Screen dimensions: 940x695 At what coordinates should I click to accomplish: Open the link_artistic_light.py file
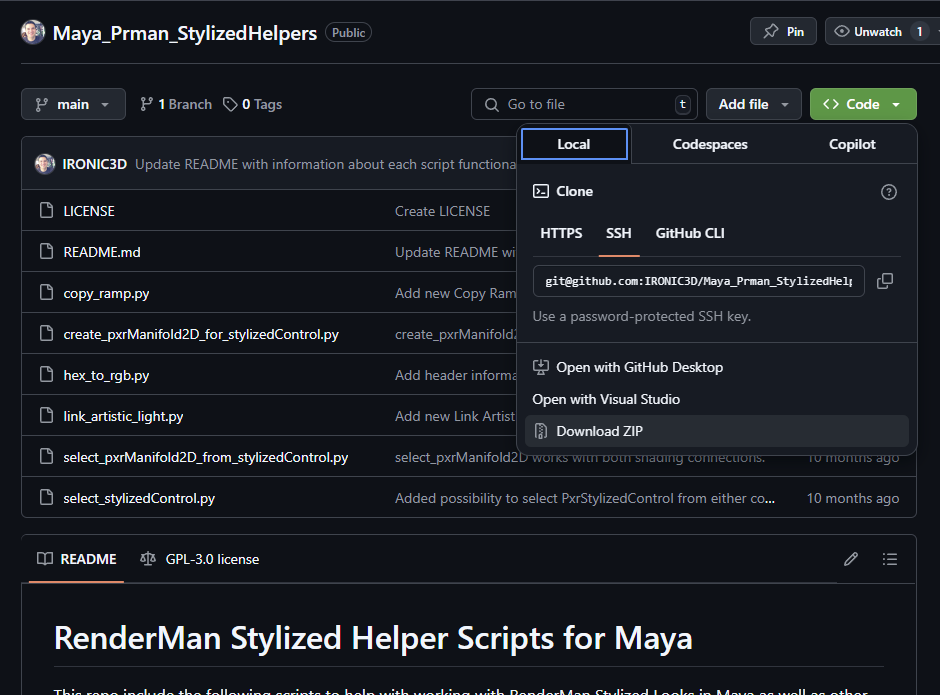pos(123,416)
